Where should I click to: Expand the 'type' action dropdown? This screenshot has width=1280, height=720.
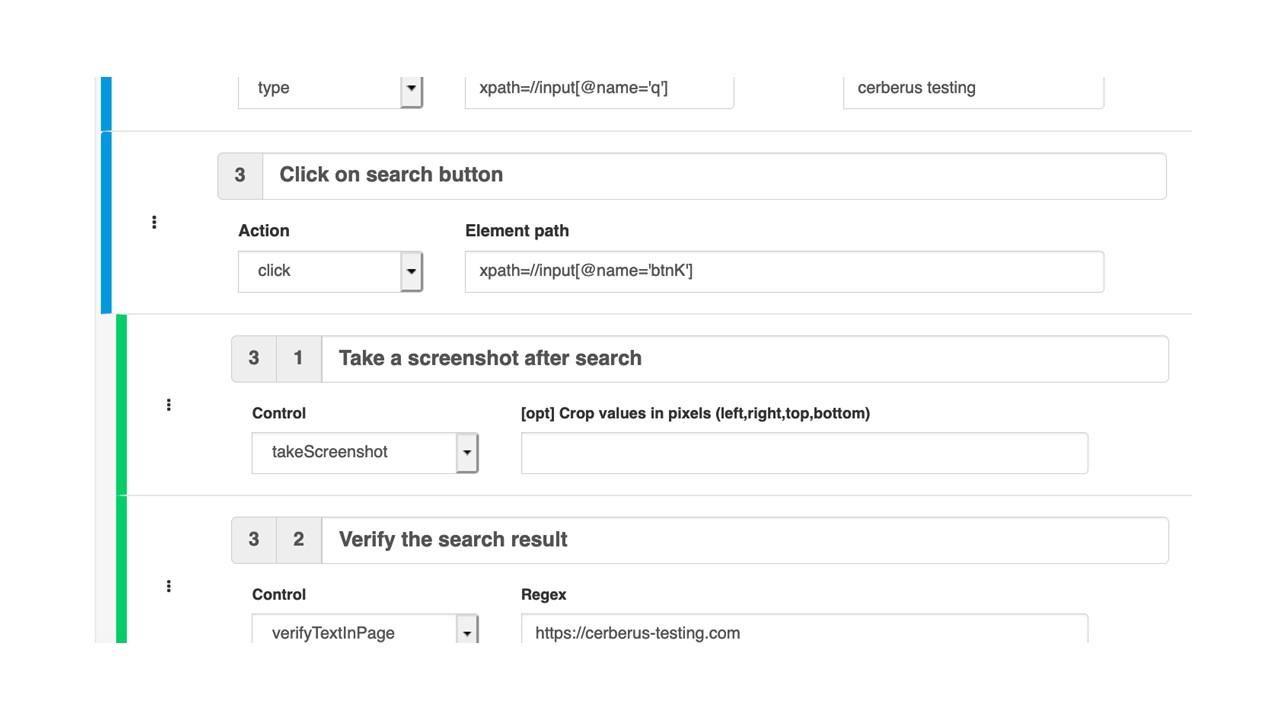point(411,89)
